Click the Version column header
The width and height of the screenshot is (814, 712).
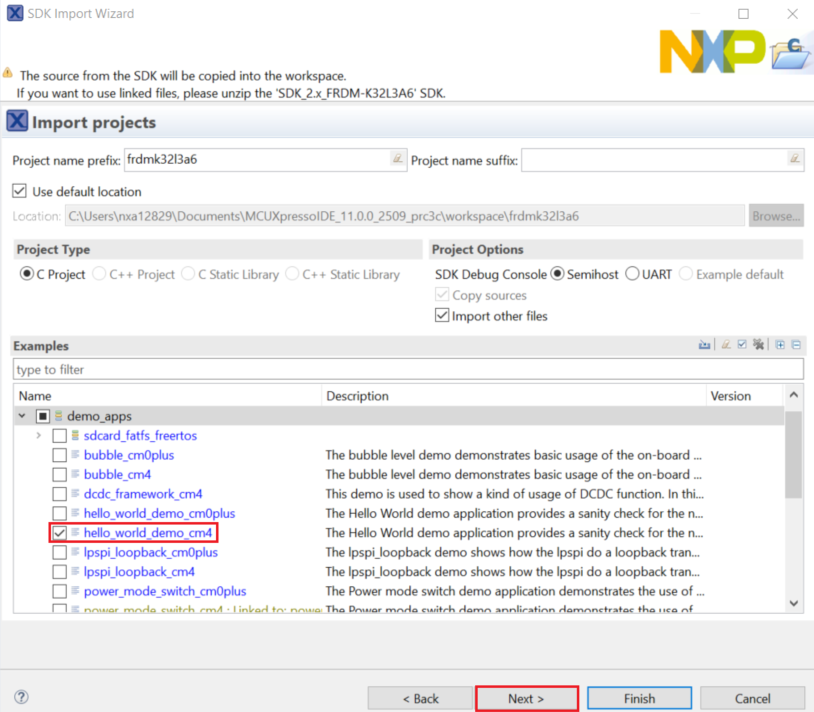(x=744, y=395)
